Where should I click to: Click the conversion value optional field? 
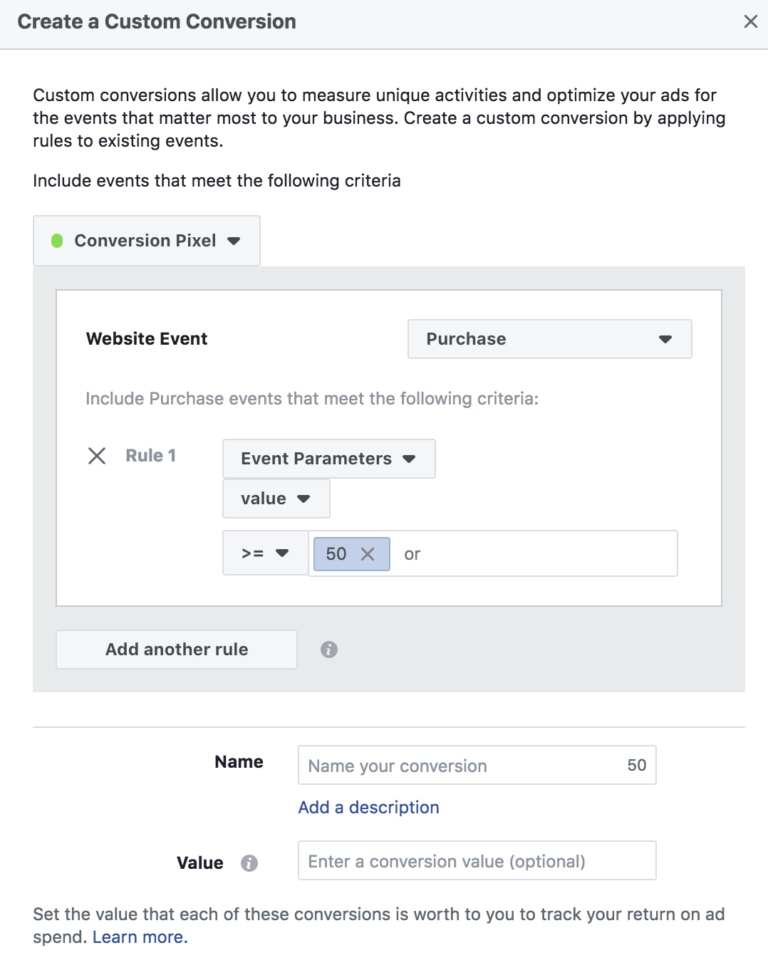tap(477, 861)
